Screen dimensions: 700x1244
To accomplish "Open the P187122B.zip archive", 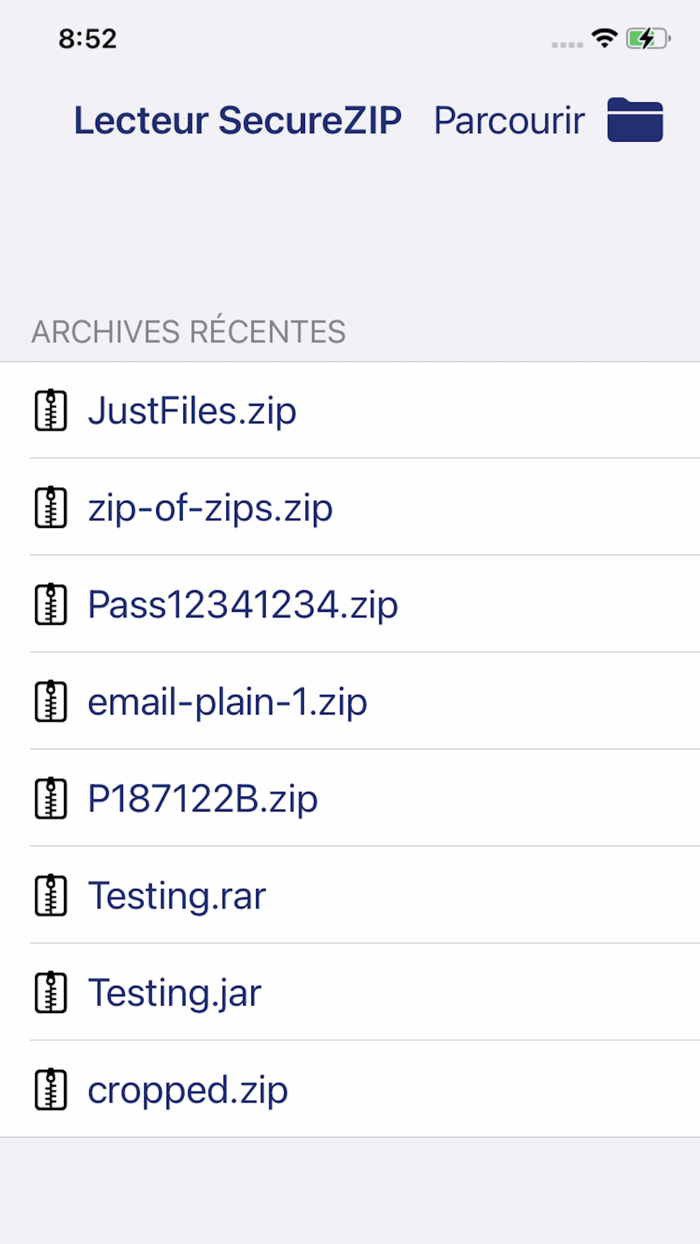I will pyautogui.click(x=202, y=798).
